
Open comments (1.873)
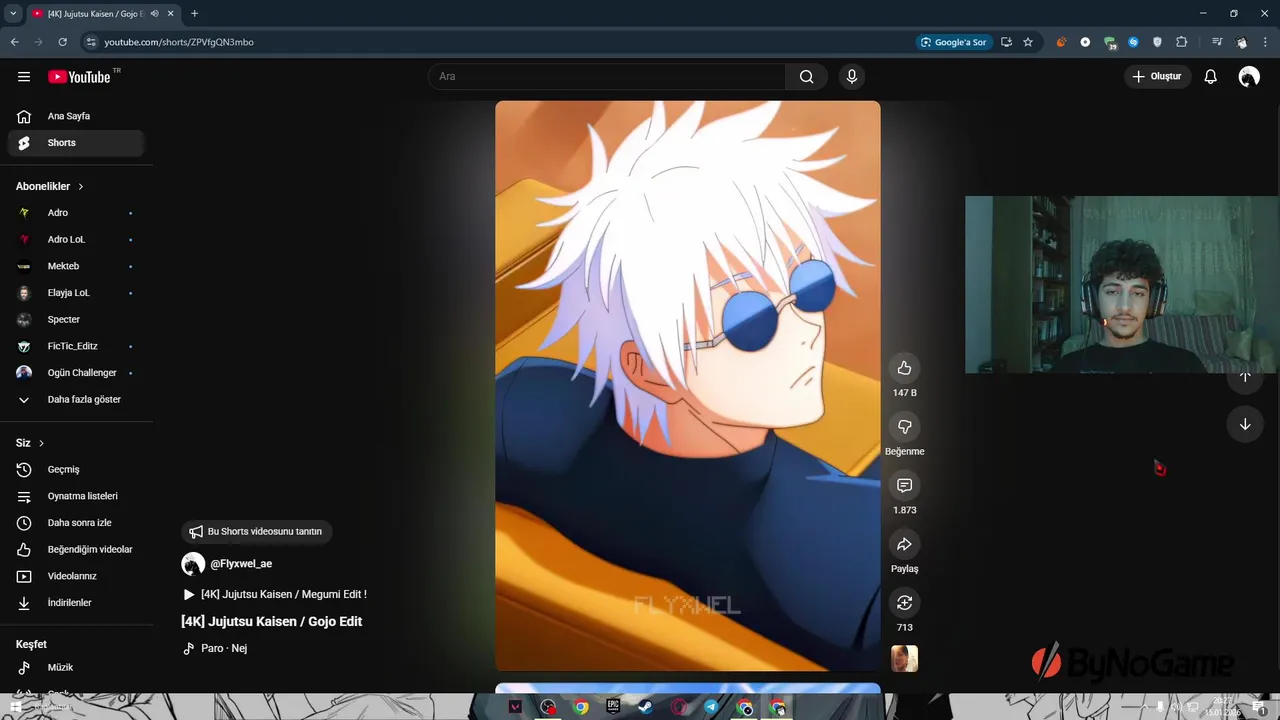(x=904, y=485)
